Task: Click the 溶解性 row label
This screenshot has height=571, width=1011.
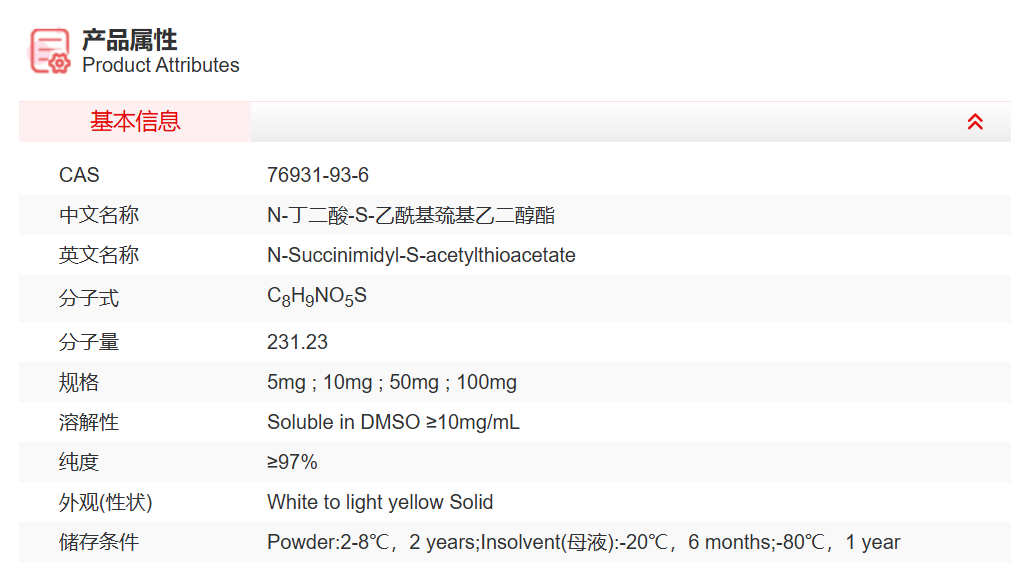Action: tap(89, 422)
